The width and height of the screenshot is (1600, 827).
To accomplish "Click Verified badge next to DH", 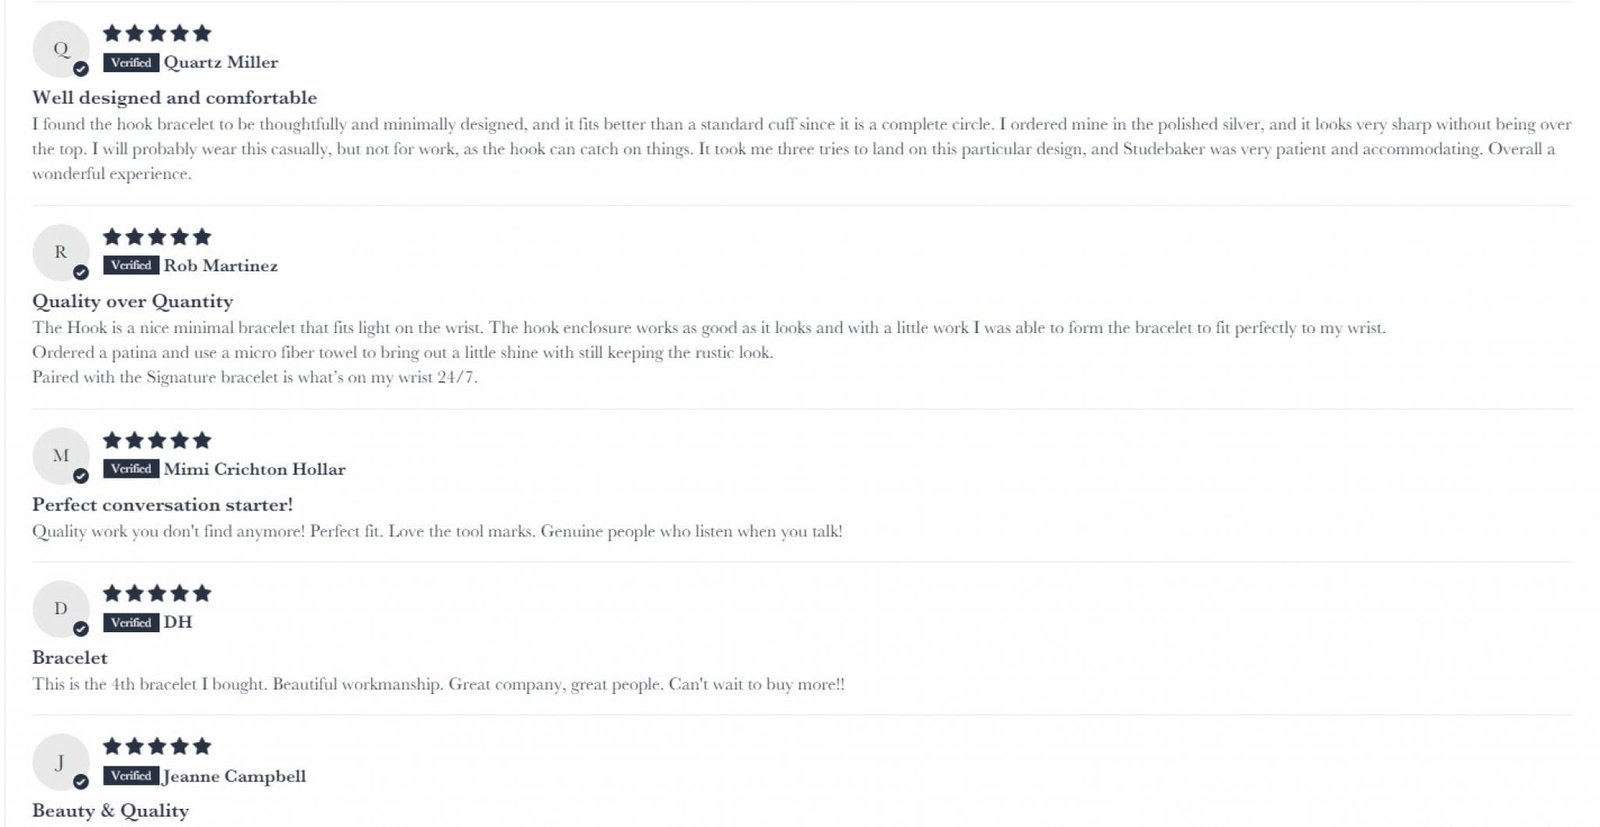I will [131, 622].
